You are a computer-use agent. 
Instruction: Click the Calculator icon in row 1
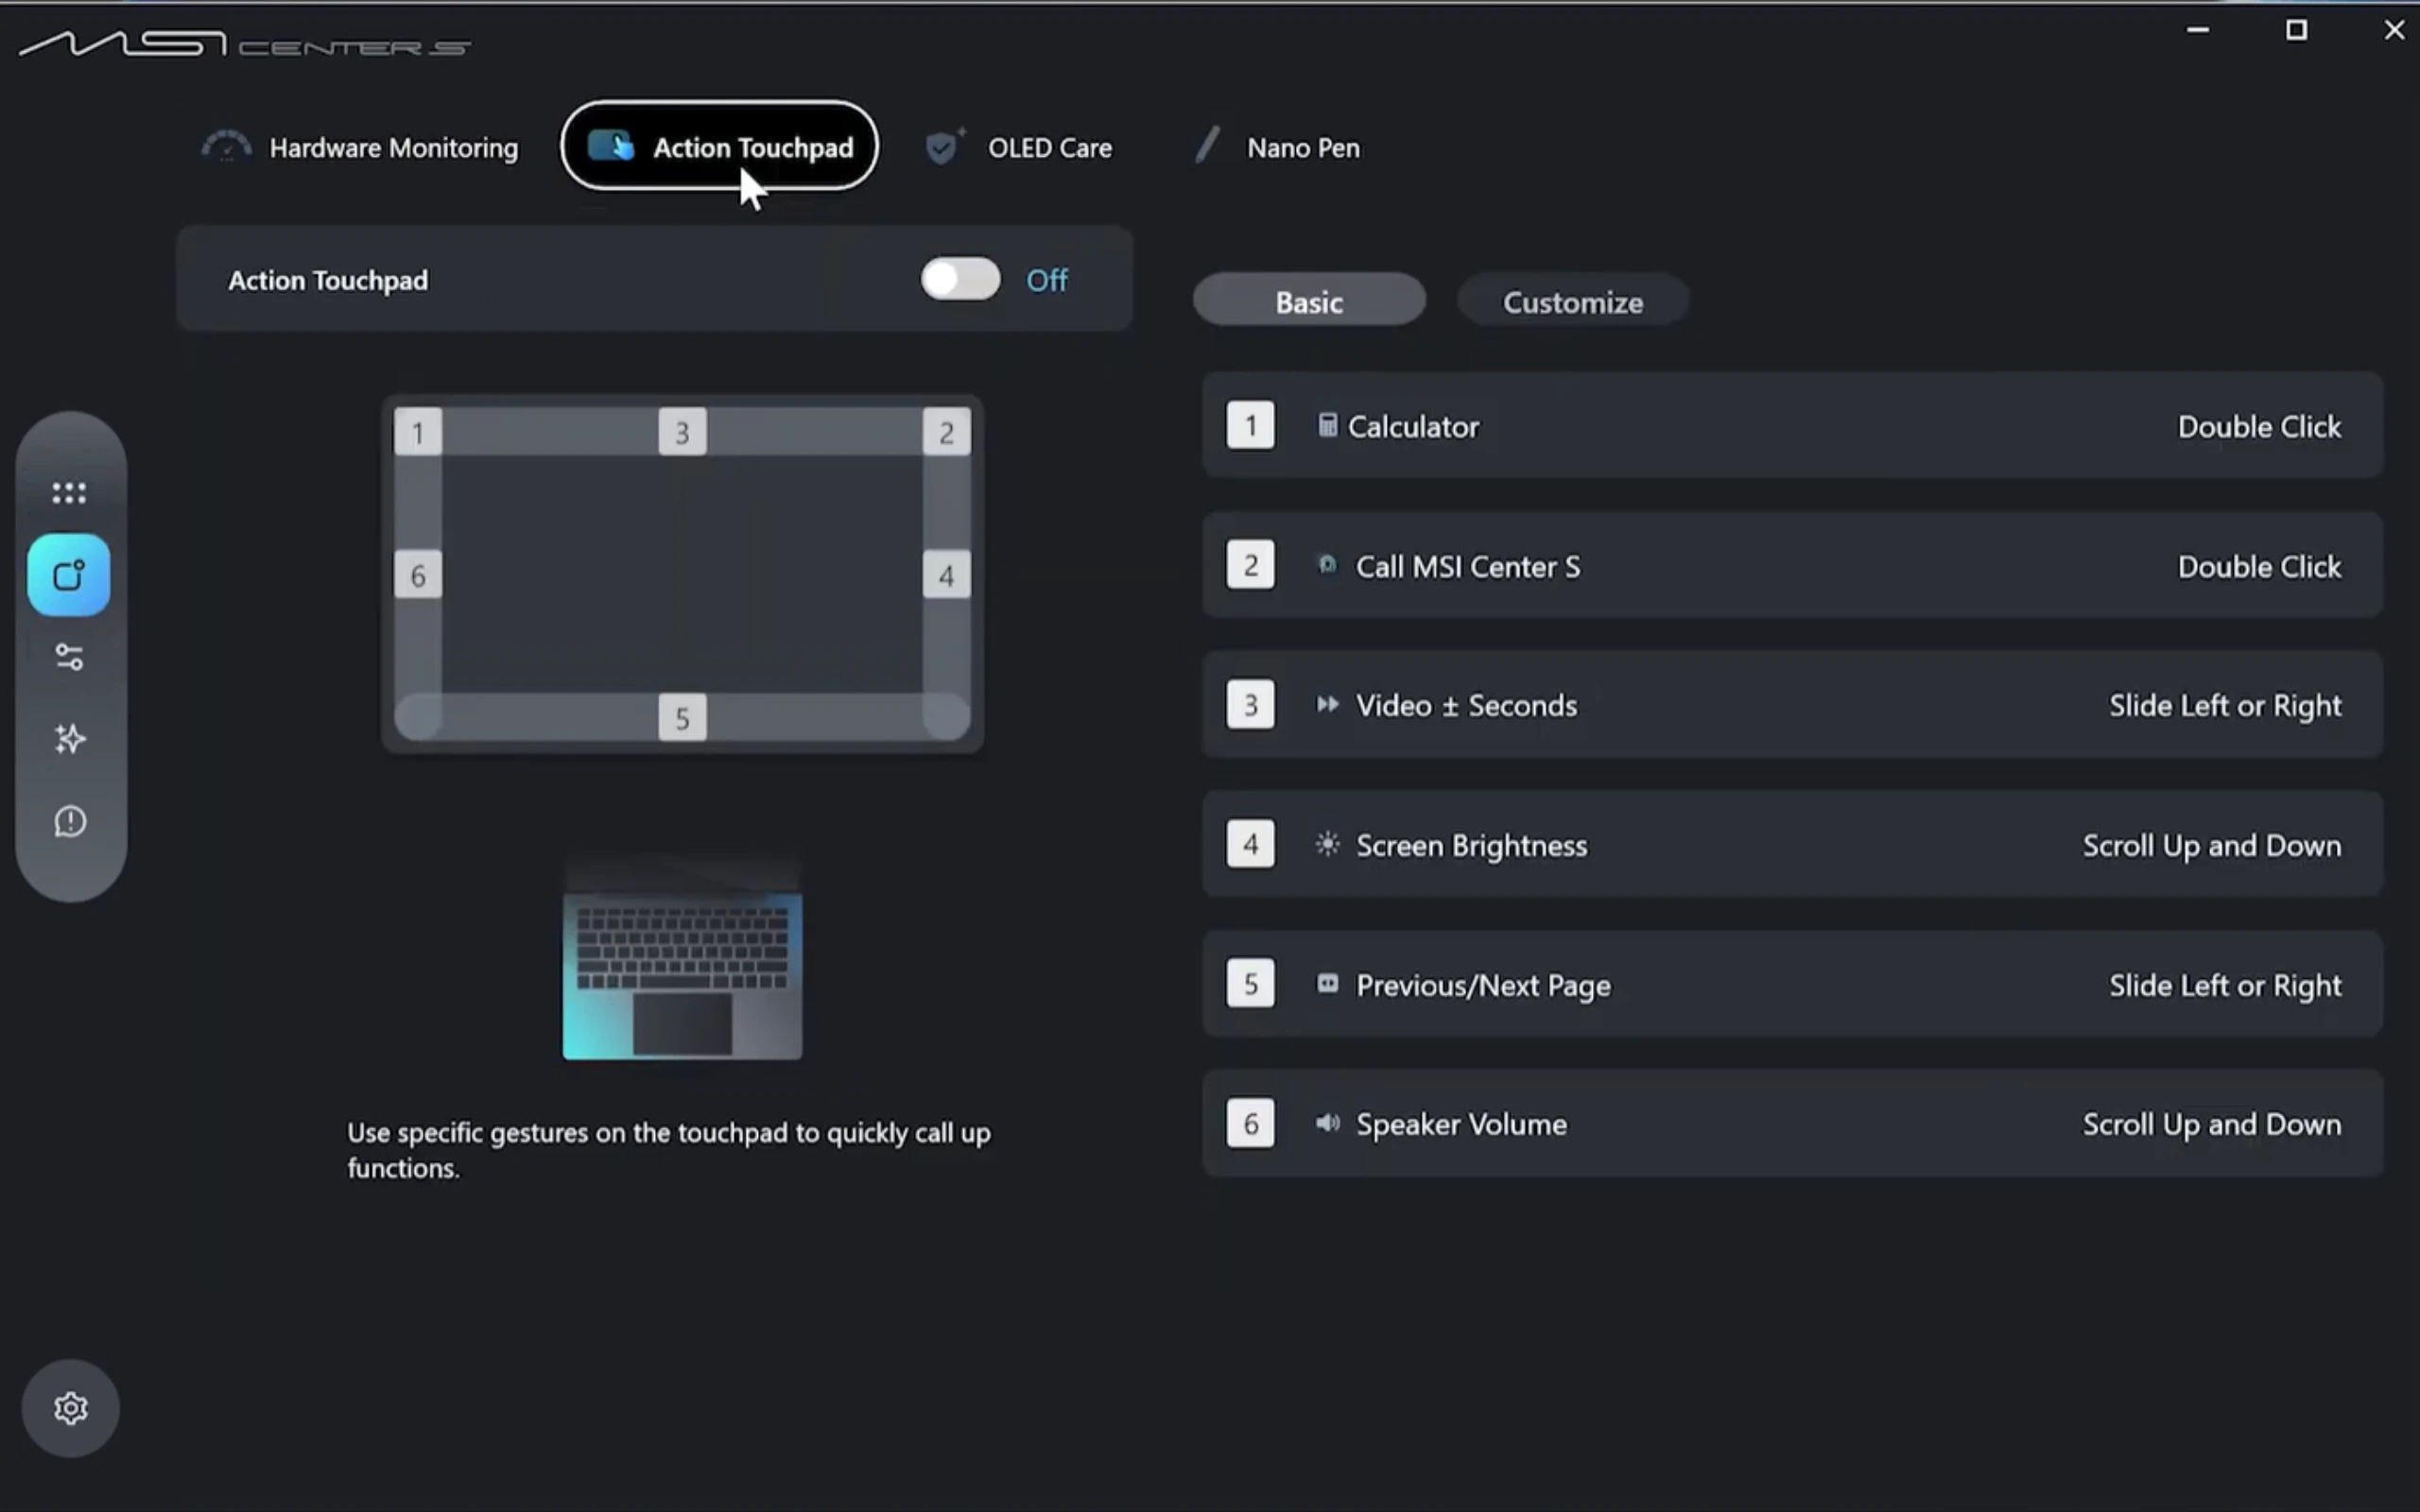pos(1327,426)
